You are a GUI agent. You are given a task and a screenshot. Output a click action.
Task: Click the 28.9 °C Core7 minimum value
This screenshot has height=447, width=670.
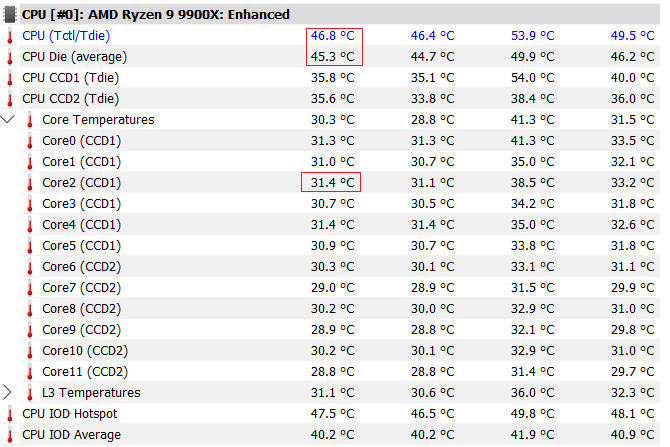pos(432,288)
